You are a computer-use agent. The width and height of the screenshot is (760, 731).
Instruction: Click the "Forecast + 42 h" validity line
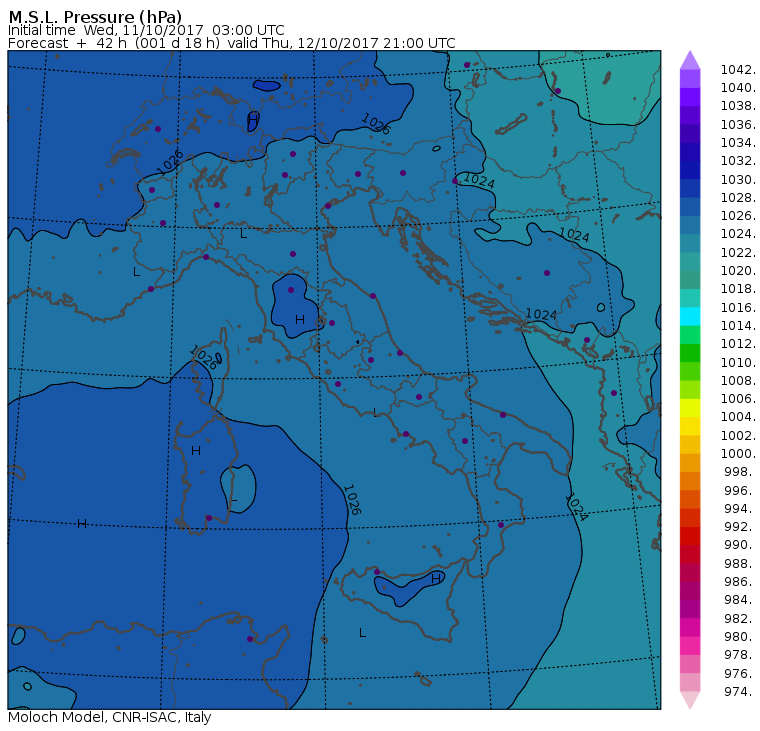point(231,43)
